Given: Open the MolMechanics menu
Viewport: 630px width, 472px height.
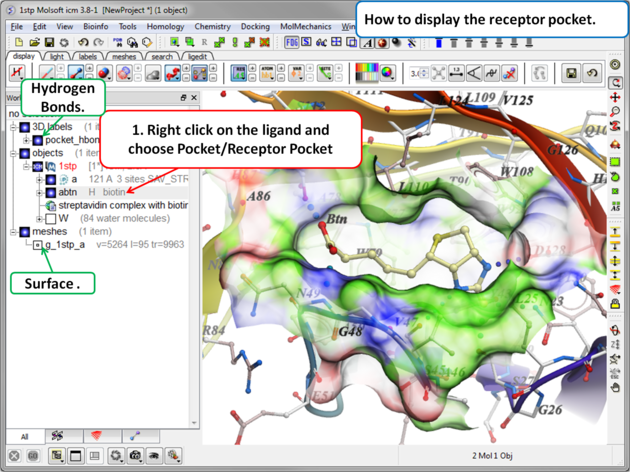Looking at the screenshot, I should [x=306, y=27].
